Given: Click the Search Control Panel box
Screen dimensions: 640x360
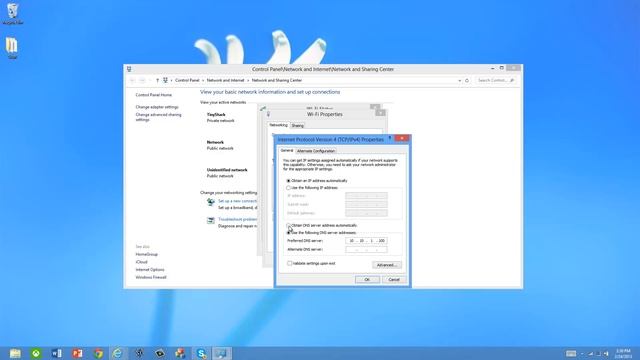Looking at the screenshot, I should pos(496,80).
